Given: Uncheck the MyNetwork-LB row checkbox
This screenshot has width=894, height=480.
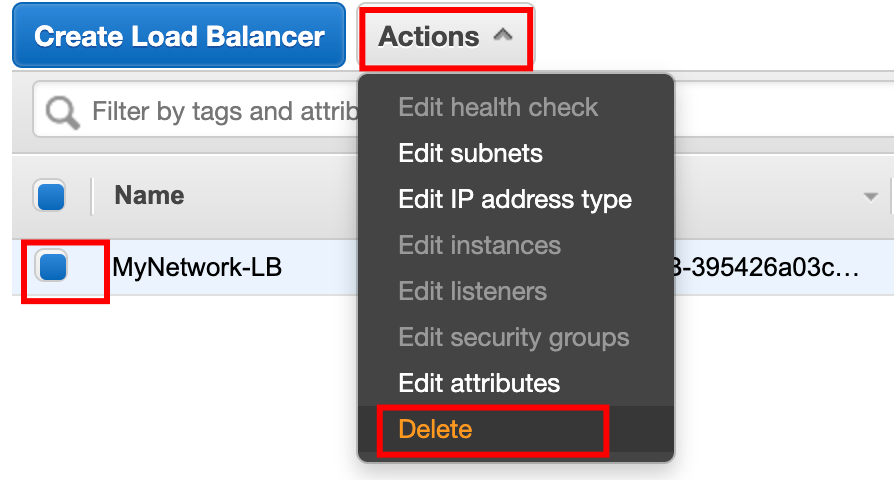Looking at the screenshot, I should click(x=52, y=266).
